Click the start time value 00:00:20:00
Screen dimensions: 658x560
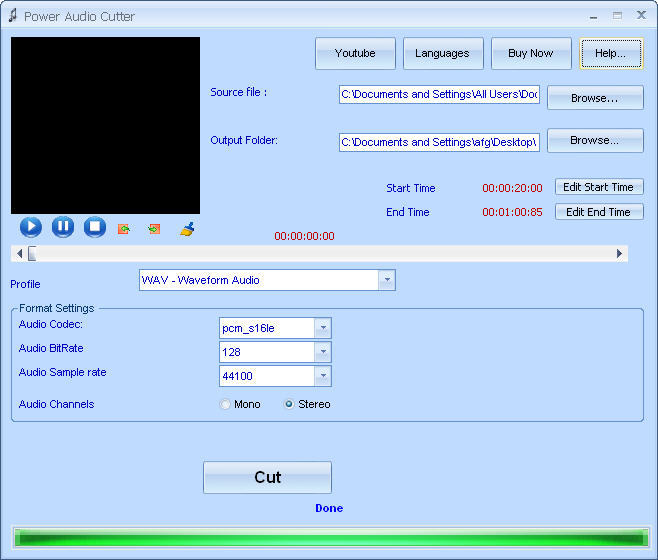(512, 188)
